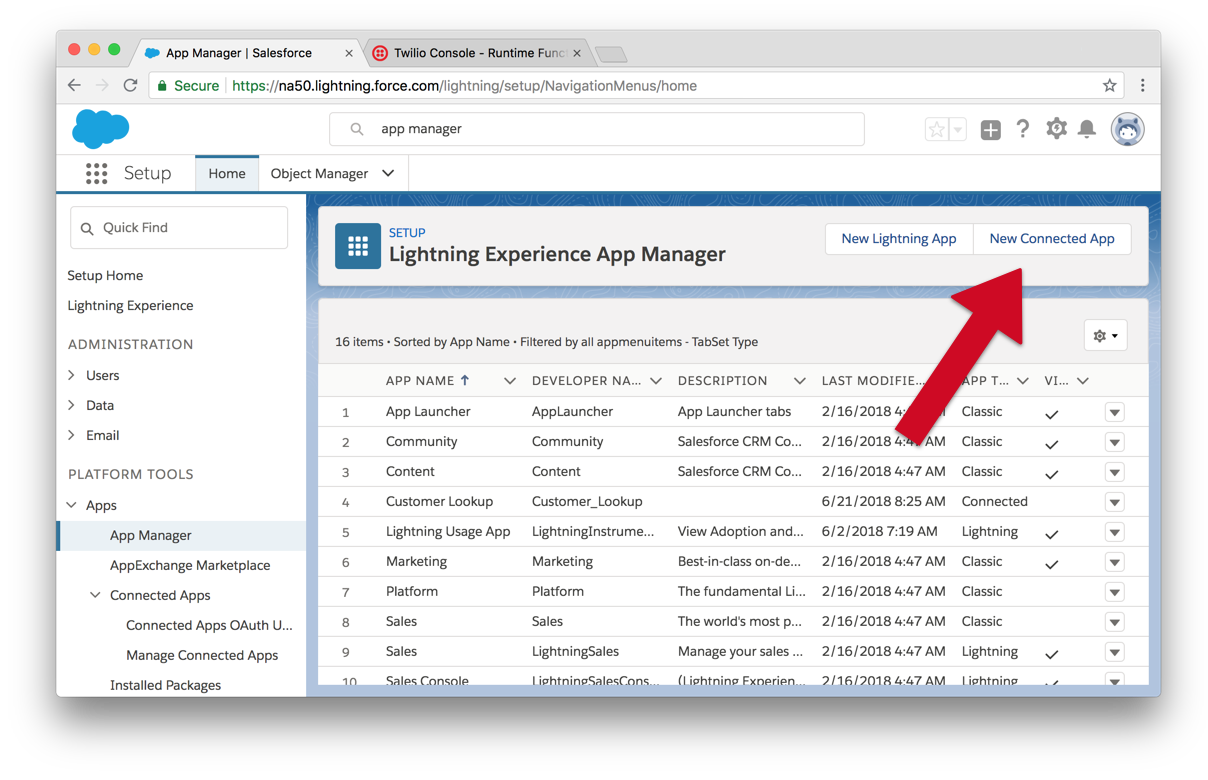Expand the Data tree node

[72, 405]
